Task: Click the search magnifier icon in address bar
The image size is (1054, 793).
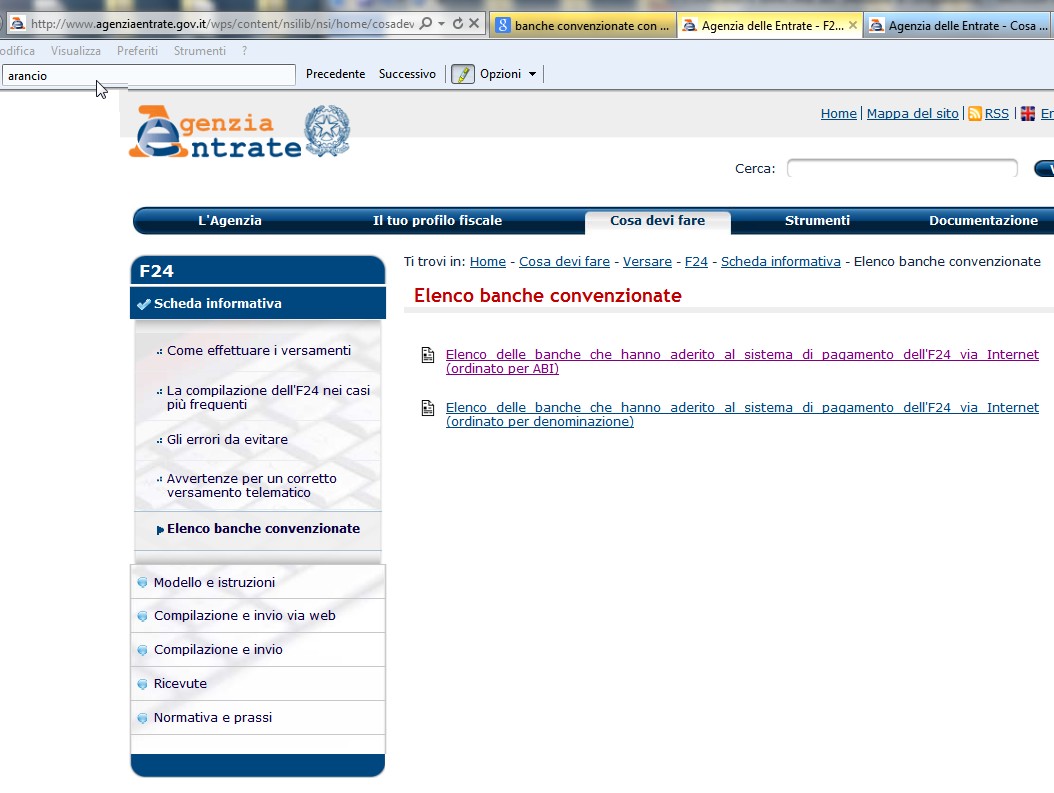Action: 427,24
